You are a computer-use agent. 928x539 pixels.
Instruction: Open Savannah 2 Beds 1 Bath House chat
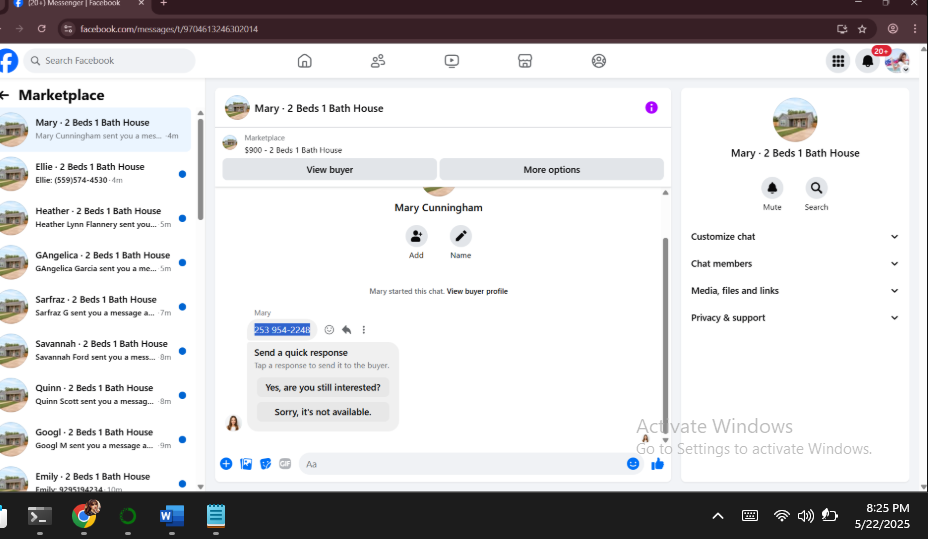[x=95, y=350]
